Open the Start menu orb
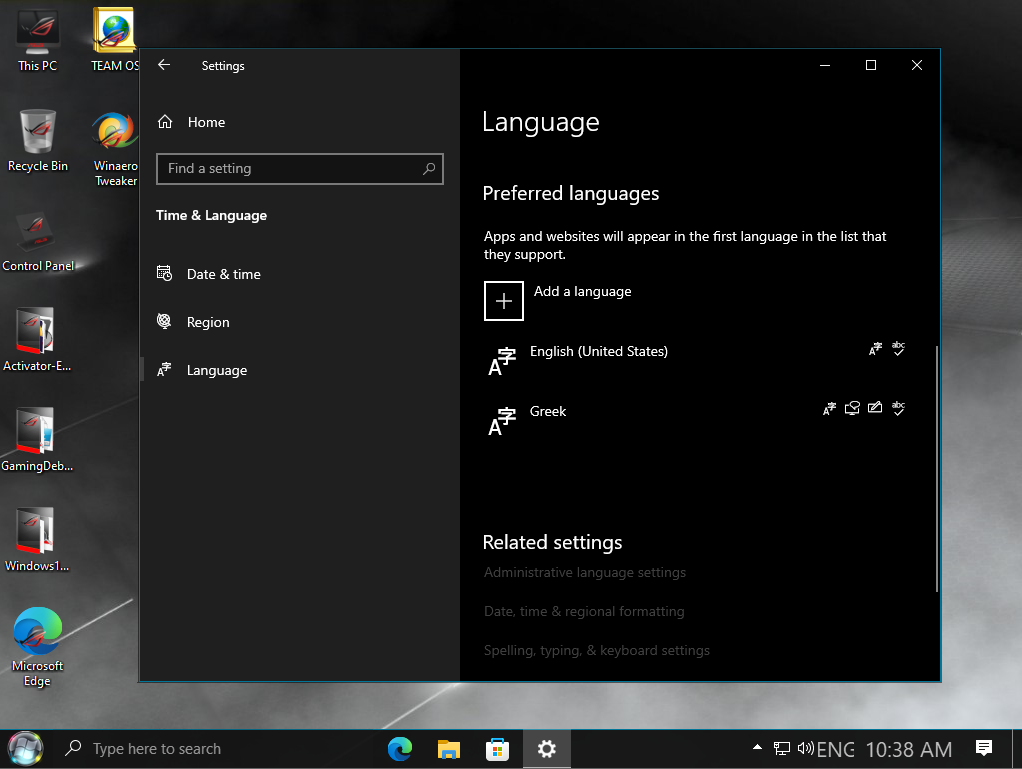 click(x=25, y=749)
